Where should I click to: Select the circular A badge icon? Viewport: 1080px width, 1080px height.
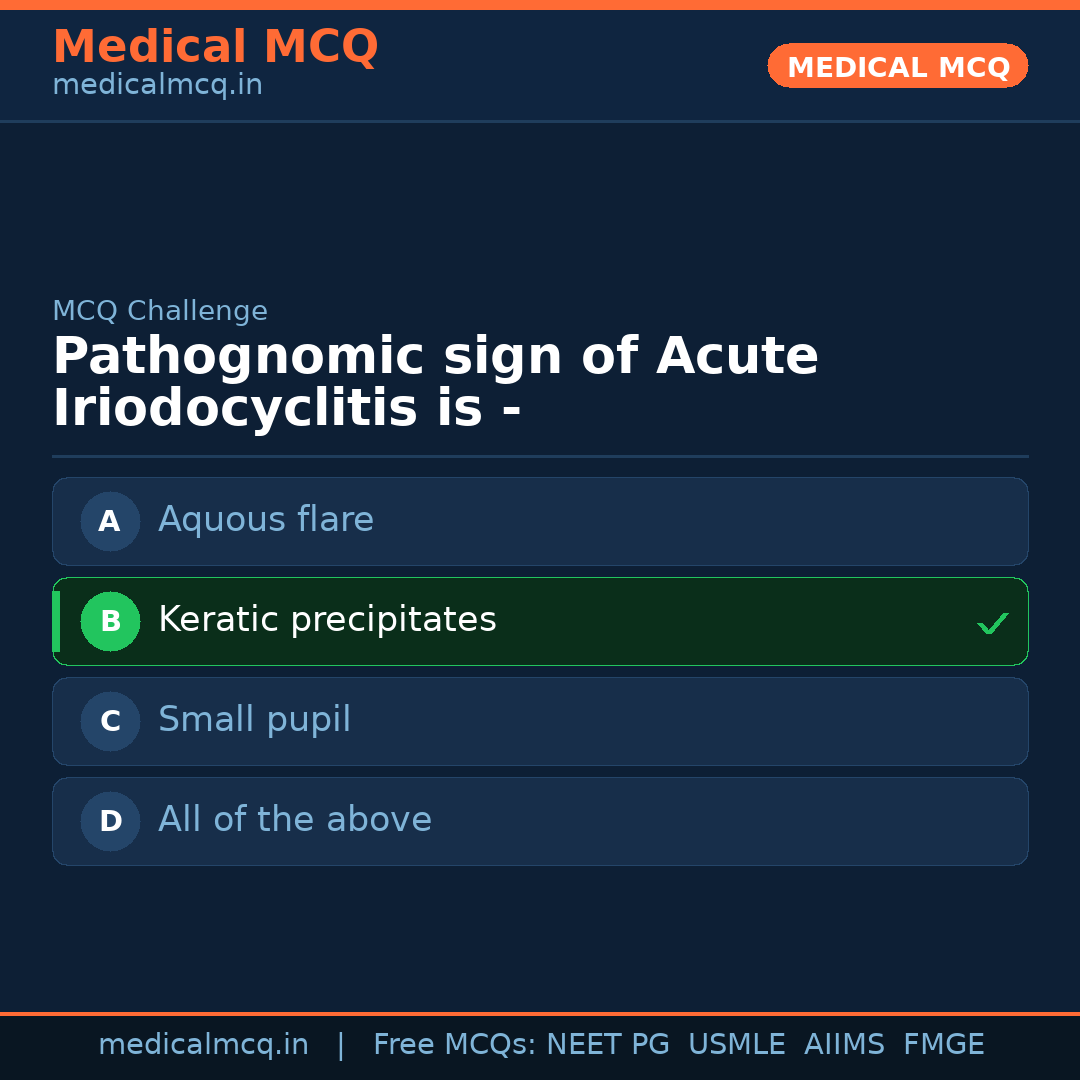click(110, 521)
